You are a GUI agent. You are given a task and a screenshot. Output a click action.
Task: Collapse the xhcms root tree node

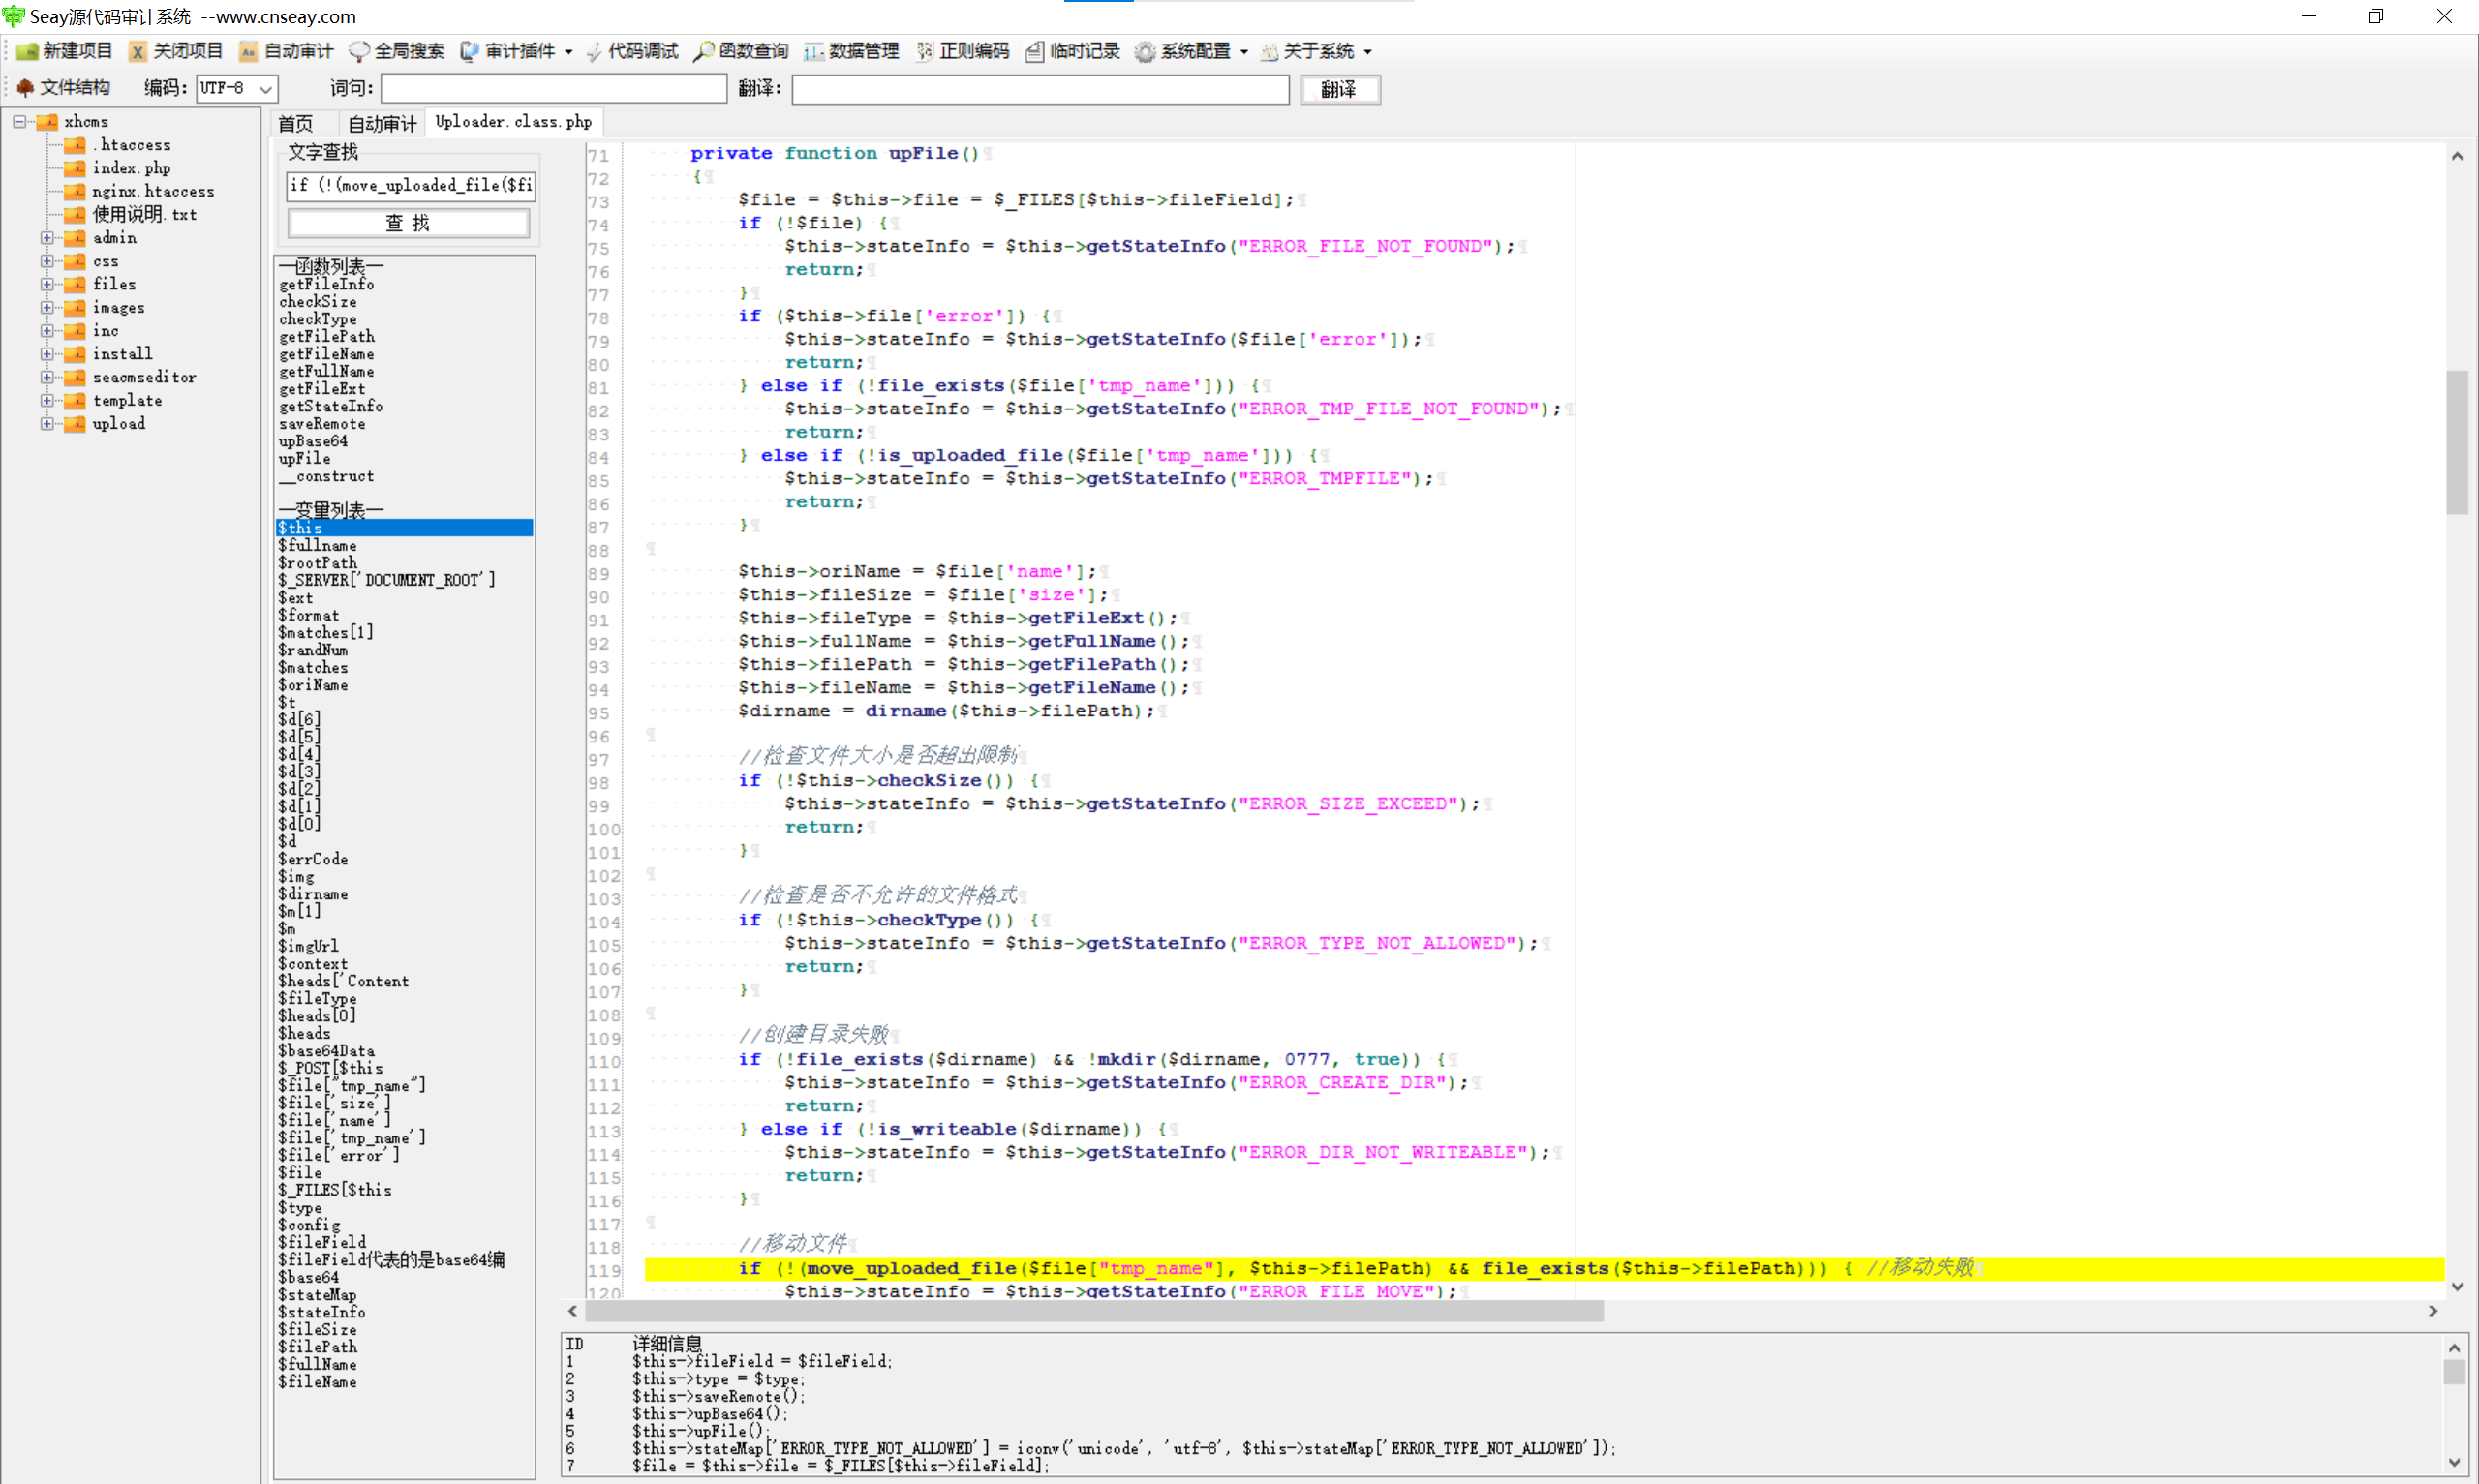pyautogui.click(x=19, y=122)
